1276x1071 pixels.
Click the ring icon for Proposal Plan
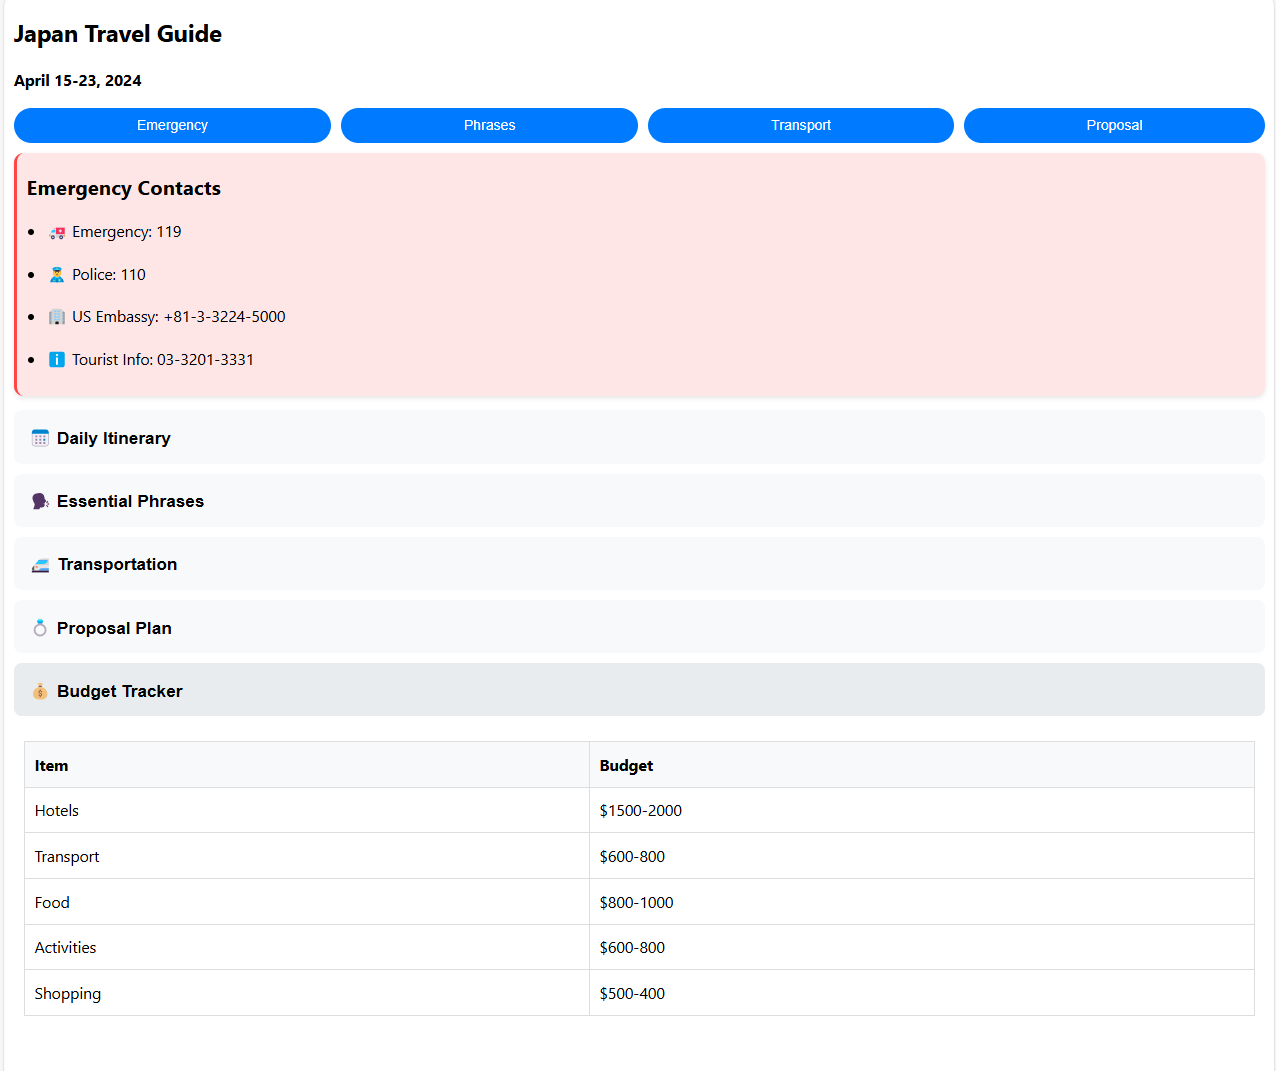(x=40, y=628)
